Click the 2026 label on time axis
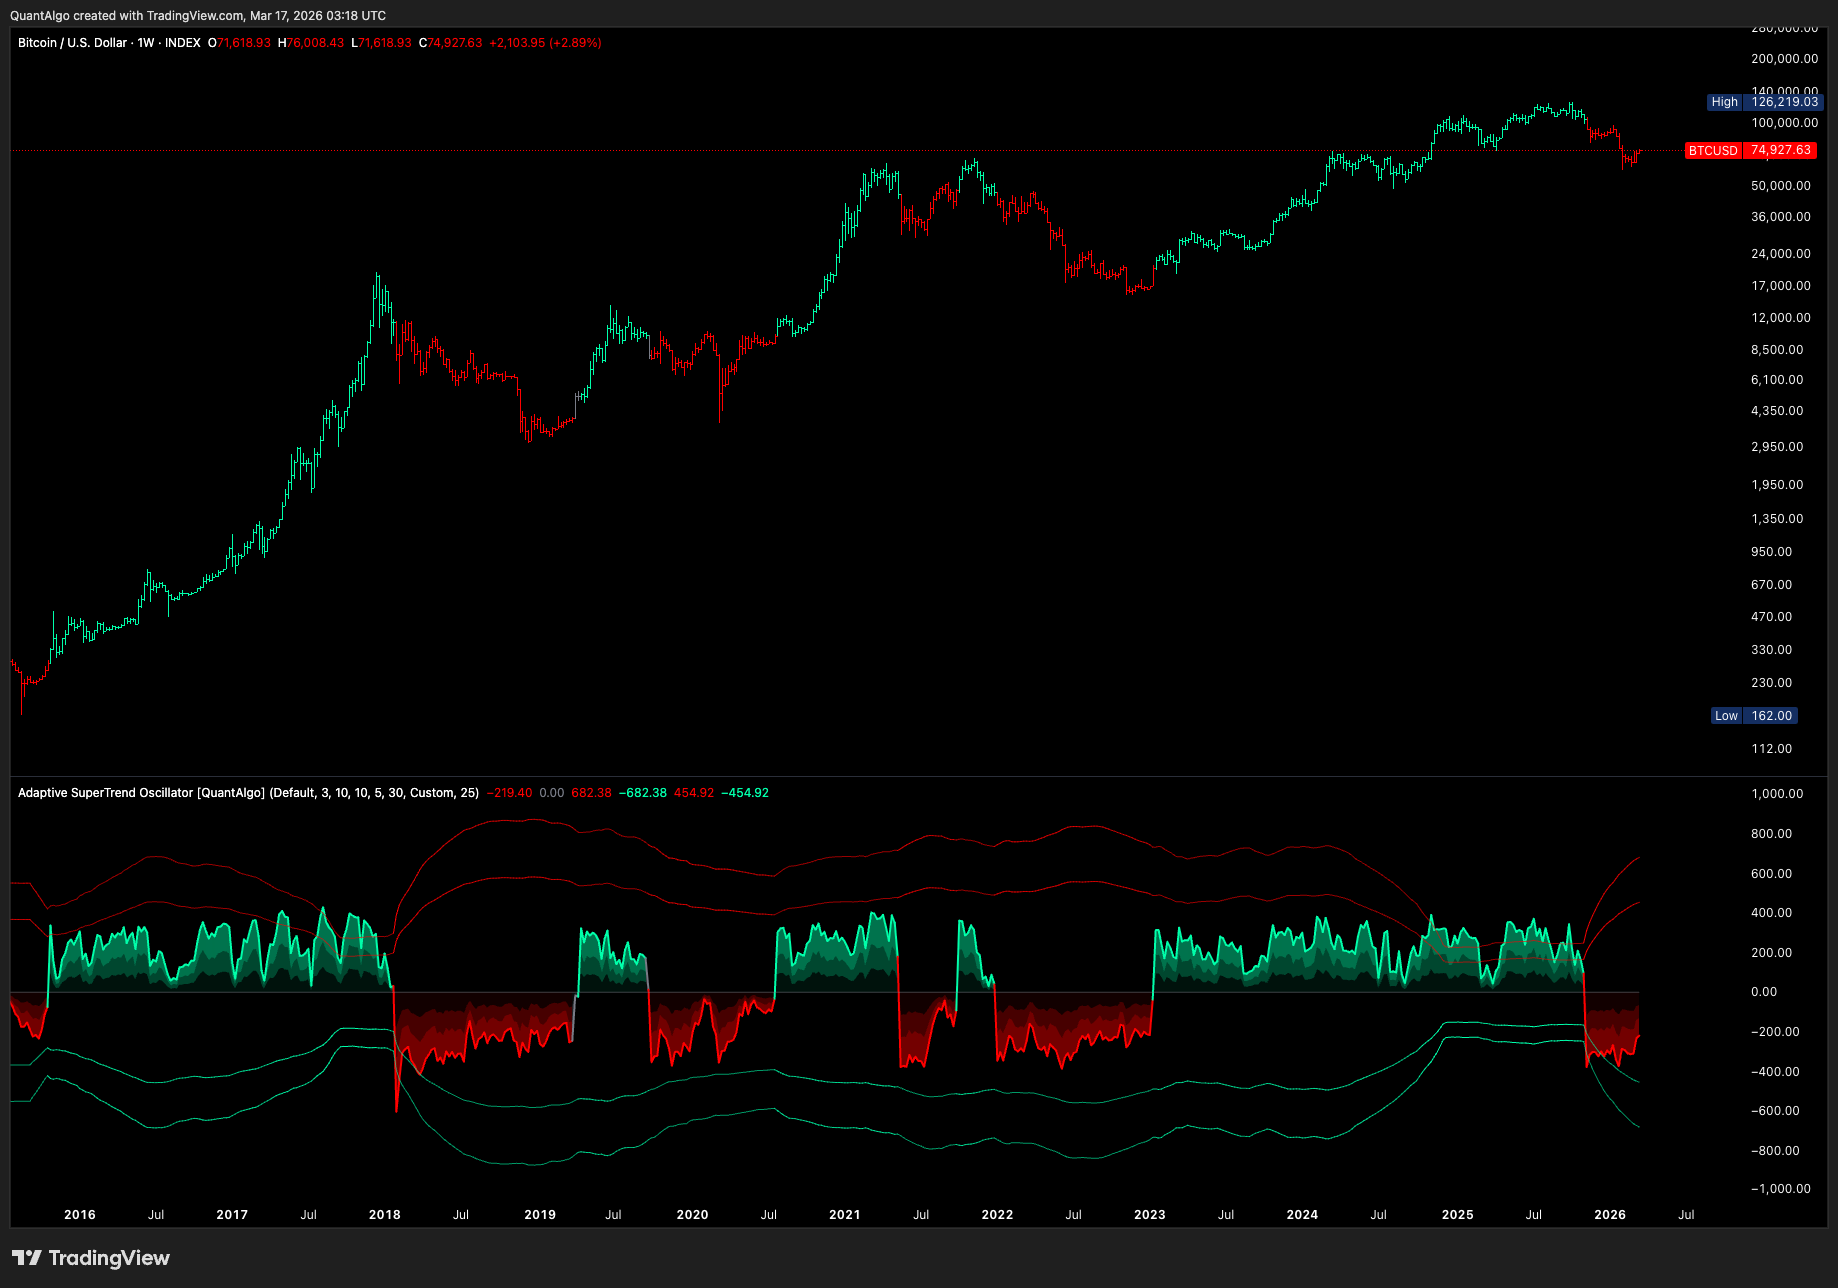This screenshot has height=1288, width=1838. pos(1610,1215)
